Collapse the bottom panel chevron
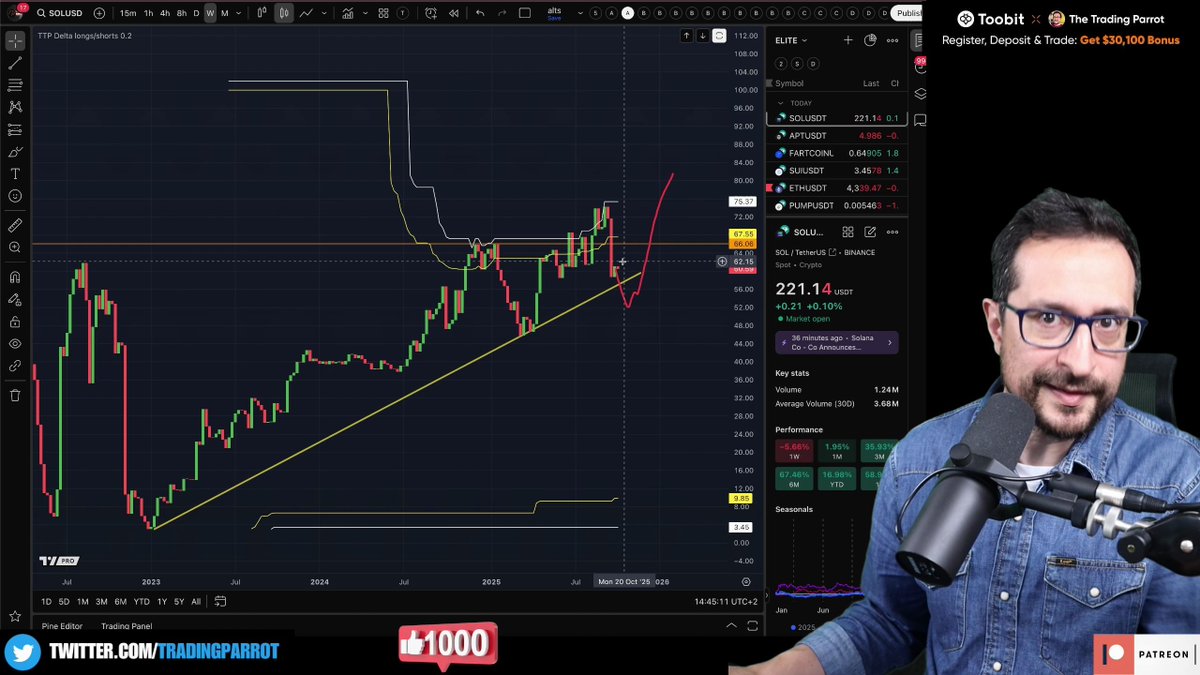Screen dimensions: 1200x675 click(x=733, y=626)
